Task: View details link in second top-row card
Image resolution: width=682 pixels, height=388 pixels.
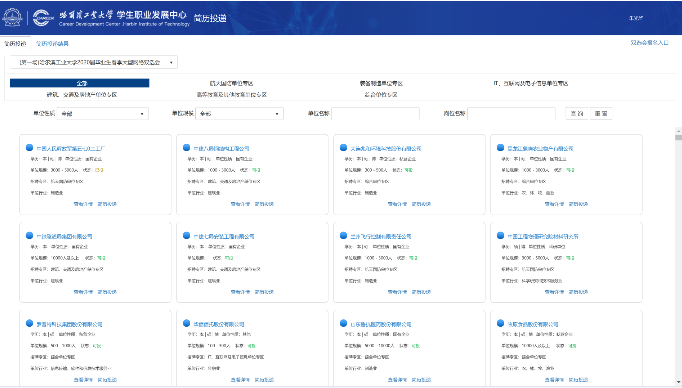Action: coord(240,204)
